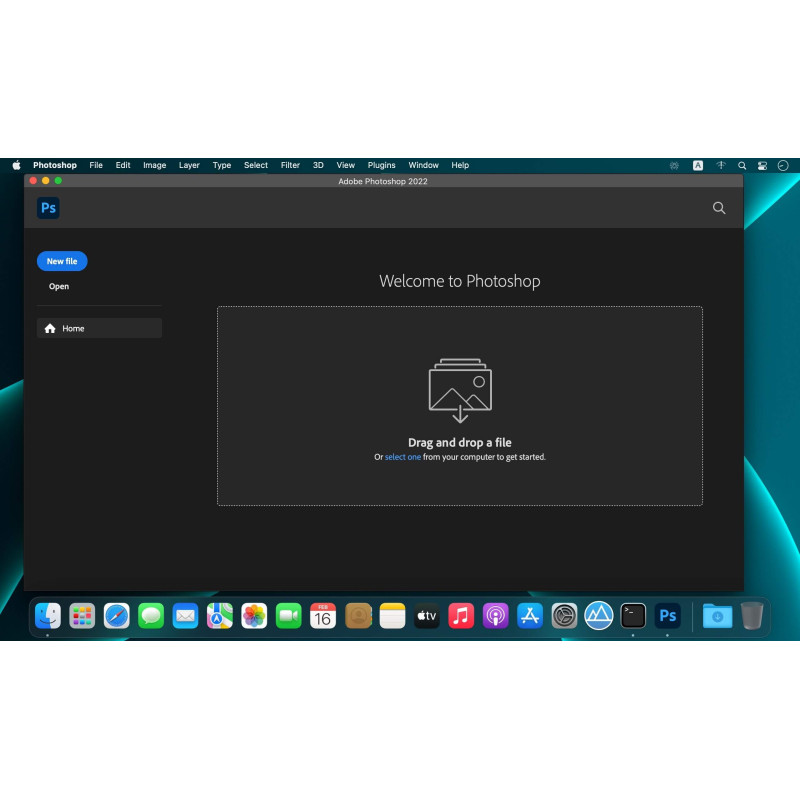
Task: Open Control Center in the menu bar
Action: (x=762, y=165)
